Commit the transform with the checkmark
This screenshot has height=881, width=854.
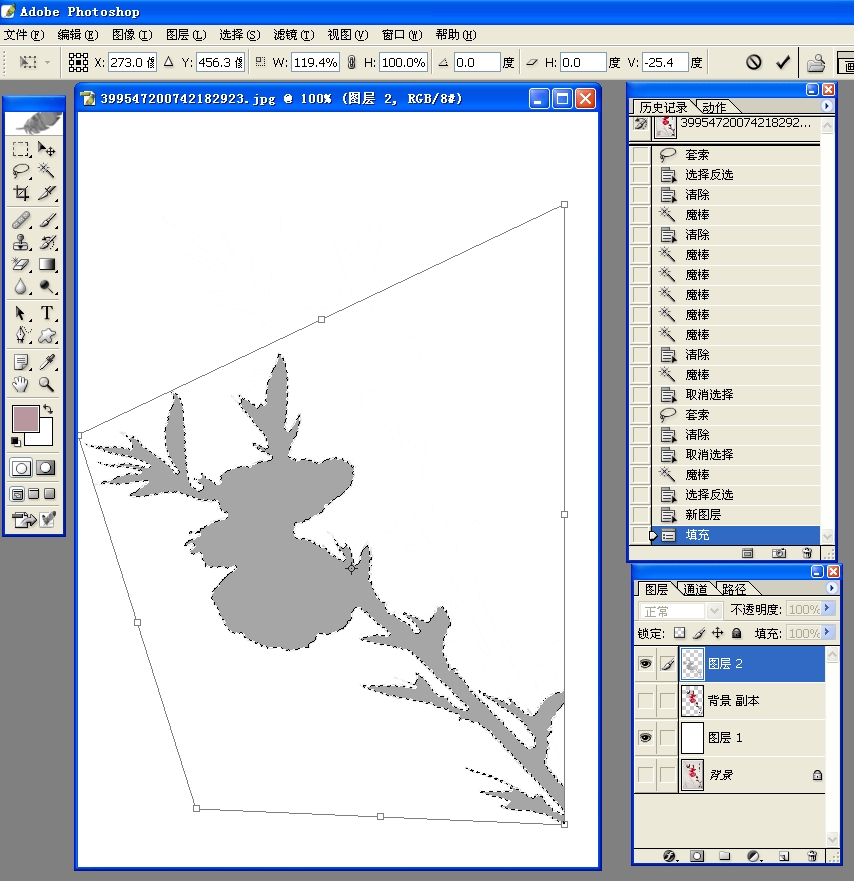[x=783, y=62]
